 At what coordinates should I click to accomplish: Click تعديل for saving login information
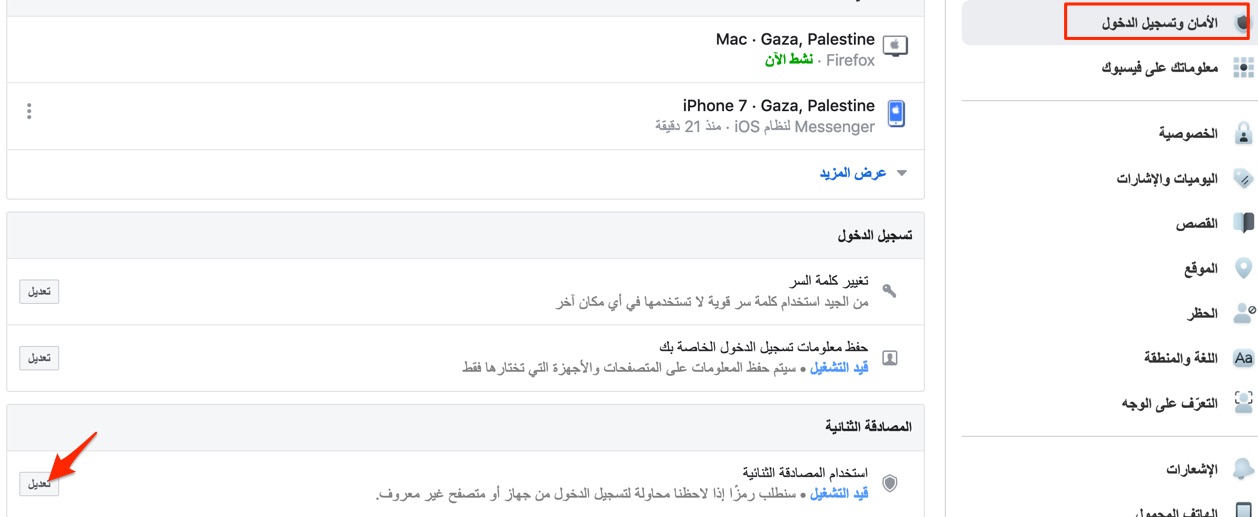coord(39,358)
